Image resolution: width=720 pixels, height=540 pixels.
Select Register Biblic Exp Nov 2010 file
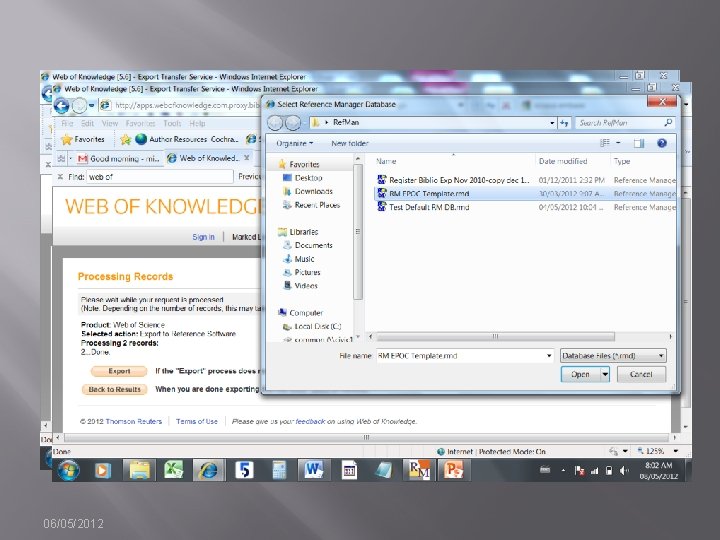point(525,180)
